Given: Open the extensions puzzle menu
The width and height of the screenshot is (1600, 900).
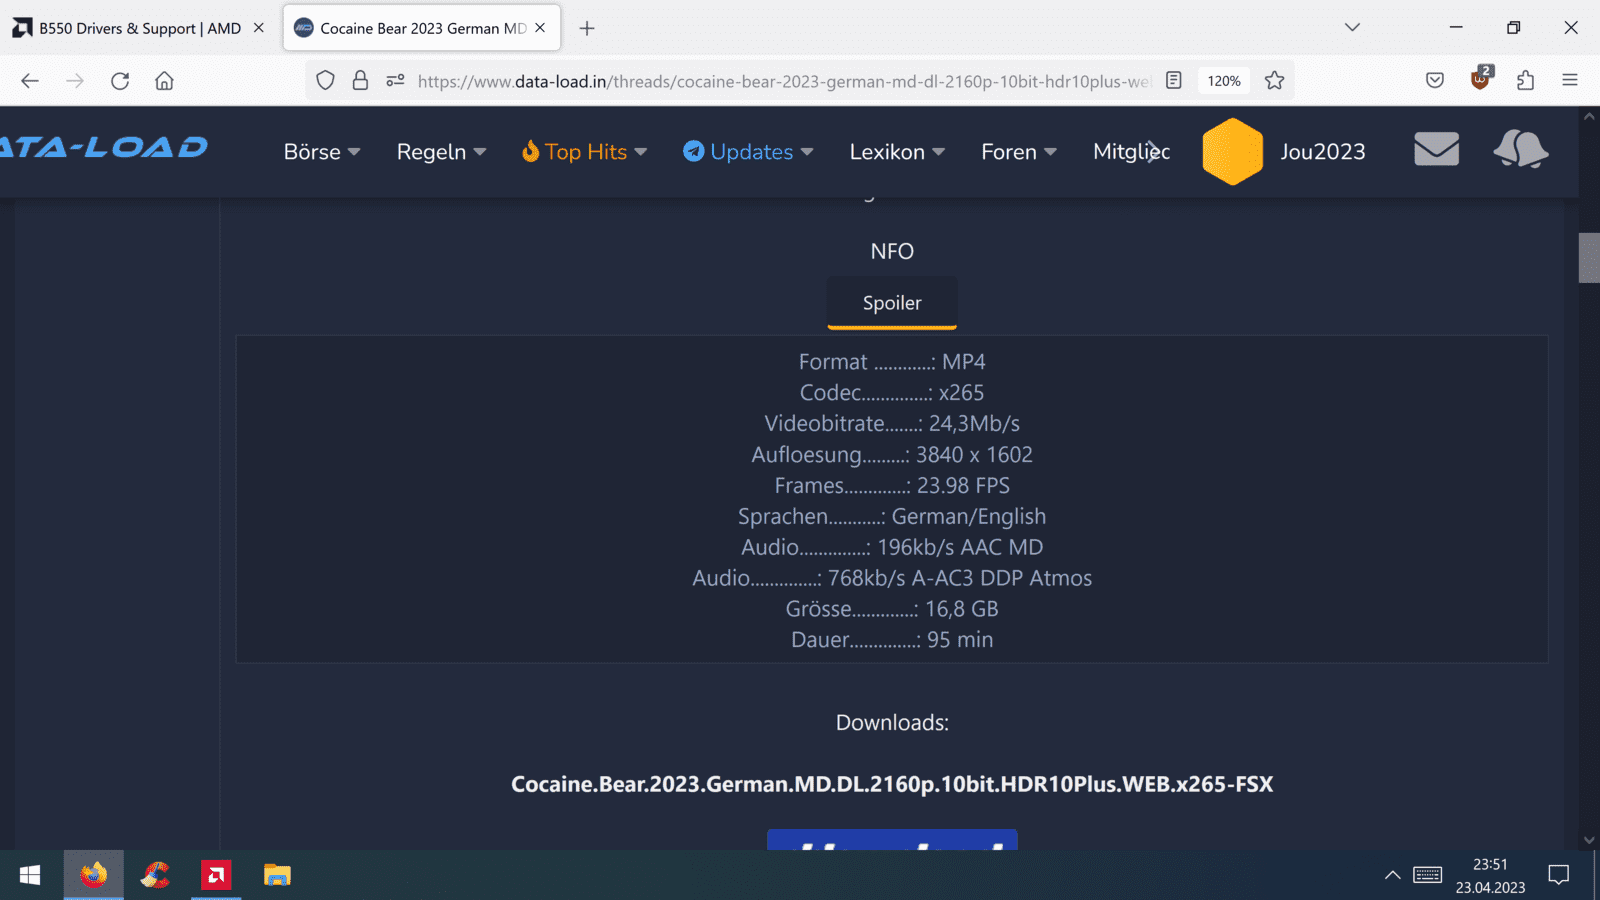Looking at the screenshot, I should click(x=1525, y=81).
